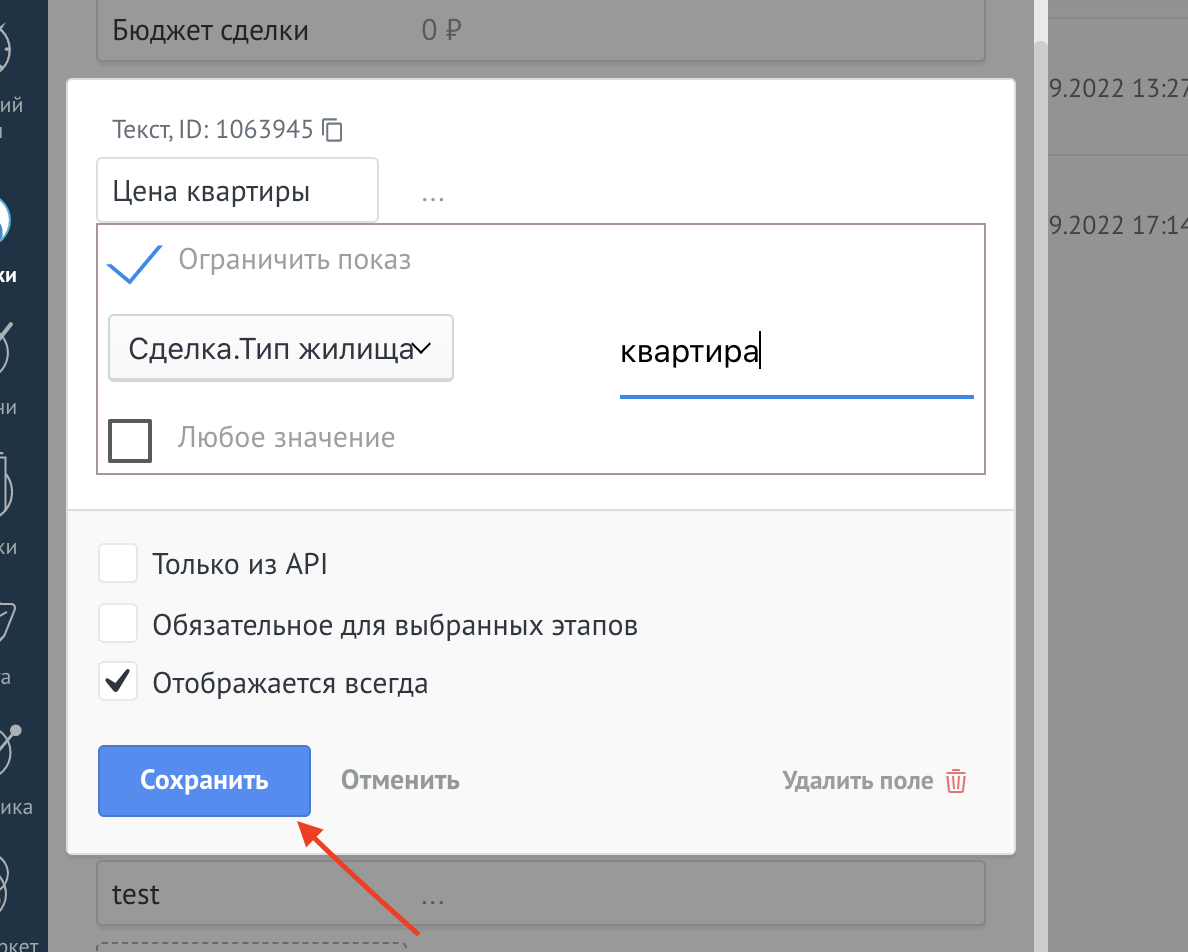Image resolution: width=1188 pixels, height=952 pixels.
Task: Check Обязательное для выбранных этапов
Action: point(118,626)
